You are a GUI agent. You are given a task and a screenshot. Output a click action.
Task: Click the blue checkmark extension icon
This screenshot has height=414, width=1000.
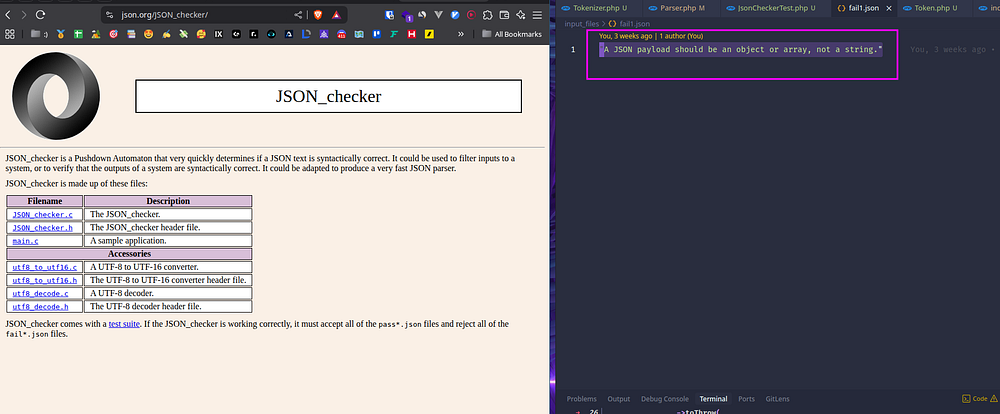click(455, 14)
